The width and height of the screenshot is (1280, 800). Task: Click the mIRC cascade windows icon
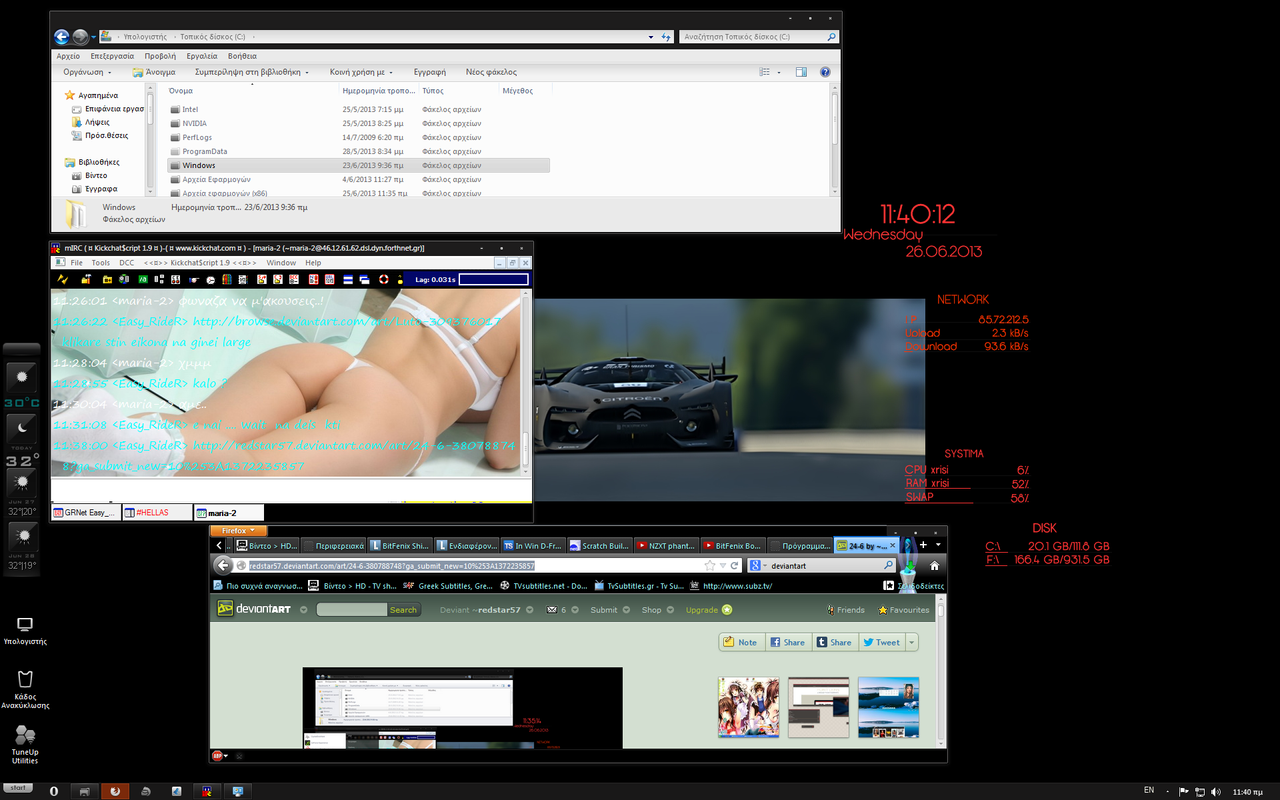coord(364,279)
